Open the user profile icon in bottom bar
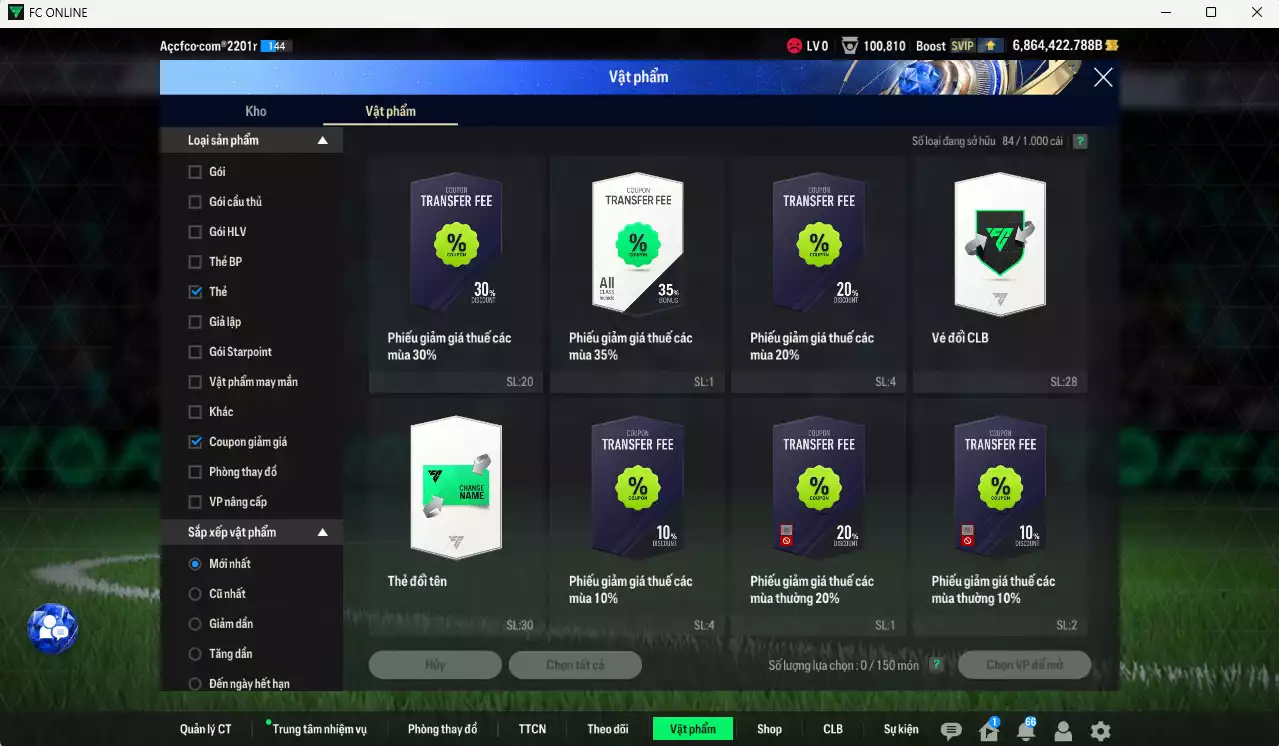Image resolution: width=1279 pixels, height=746 pixels. (1063, 731)
